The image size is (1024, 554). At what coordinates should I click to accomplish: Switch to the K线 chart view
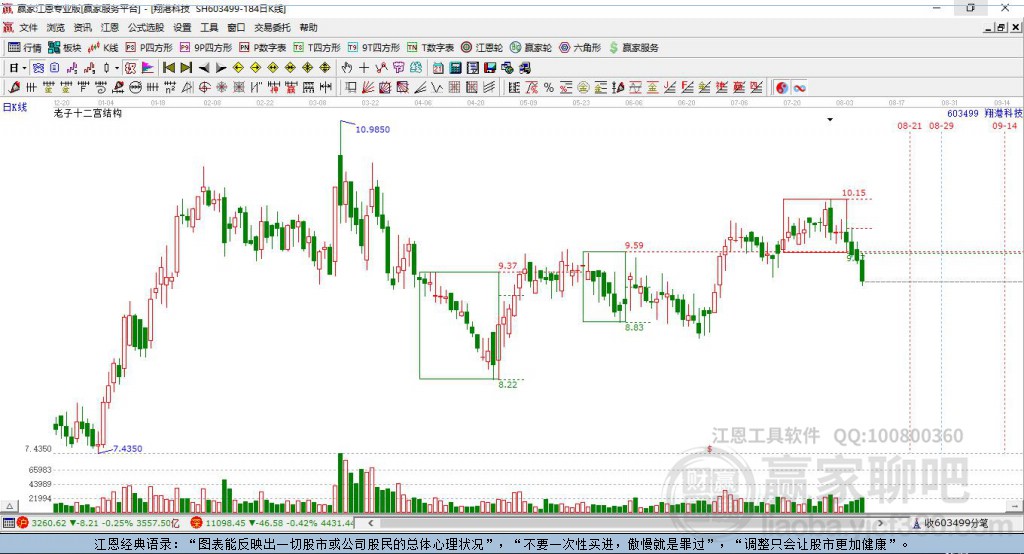coord(103,48)
